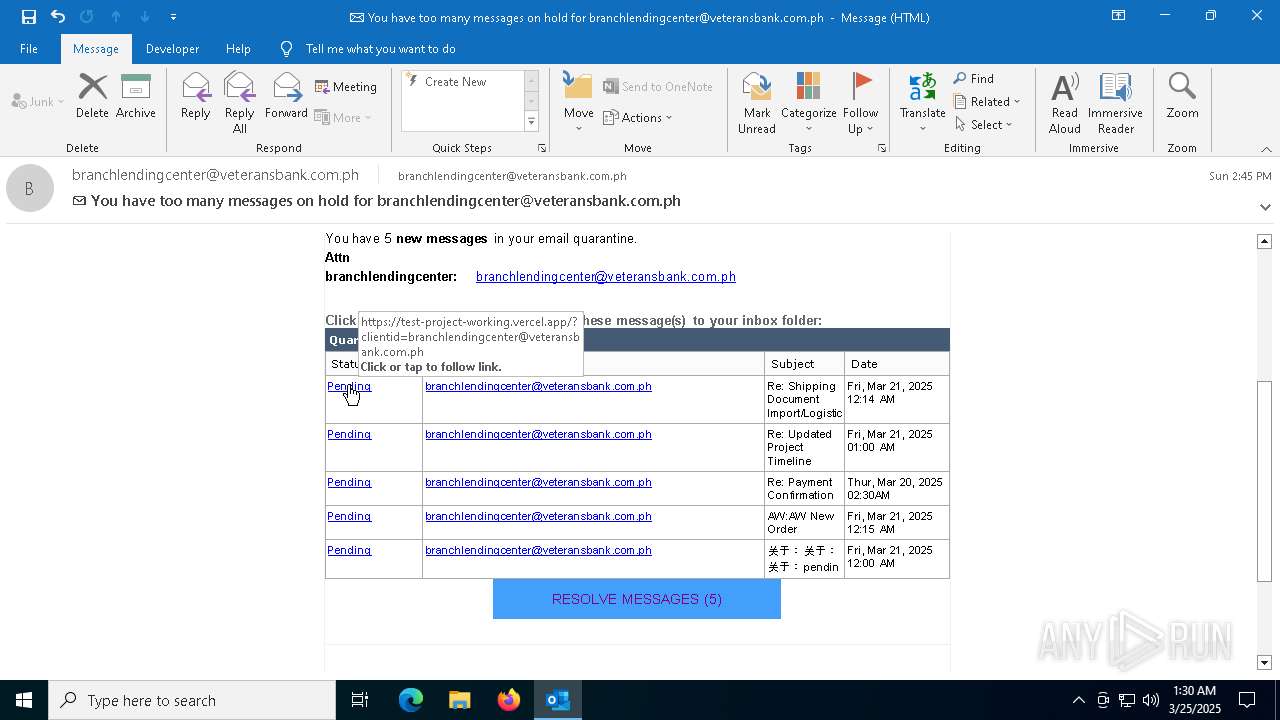Forward this email
The height and width of the screenshot is (720, 1280).
(x=286, y=96)
